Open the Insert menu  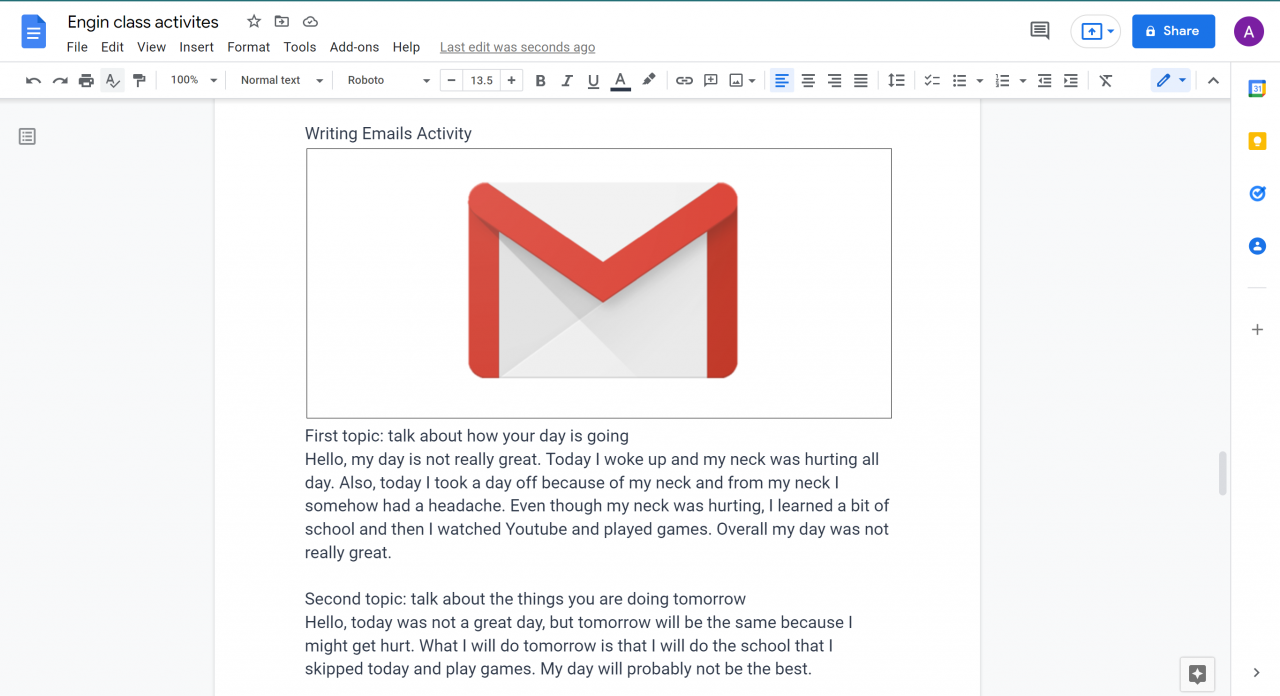click(x=196, y=47)
